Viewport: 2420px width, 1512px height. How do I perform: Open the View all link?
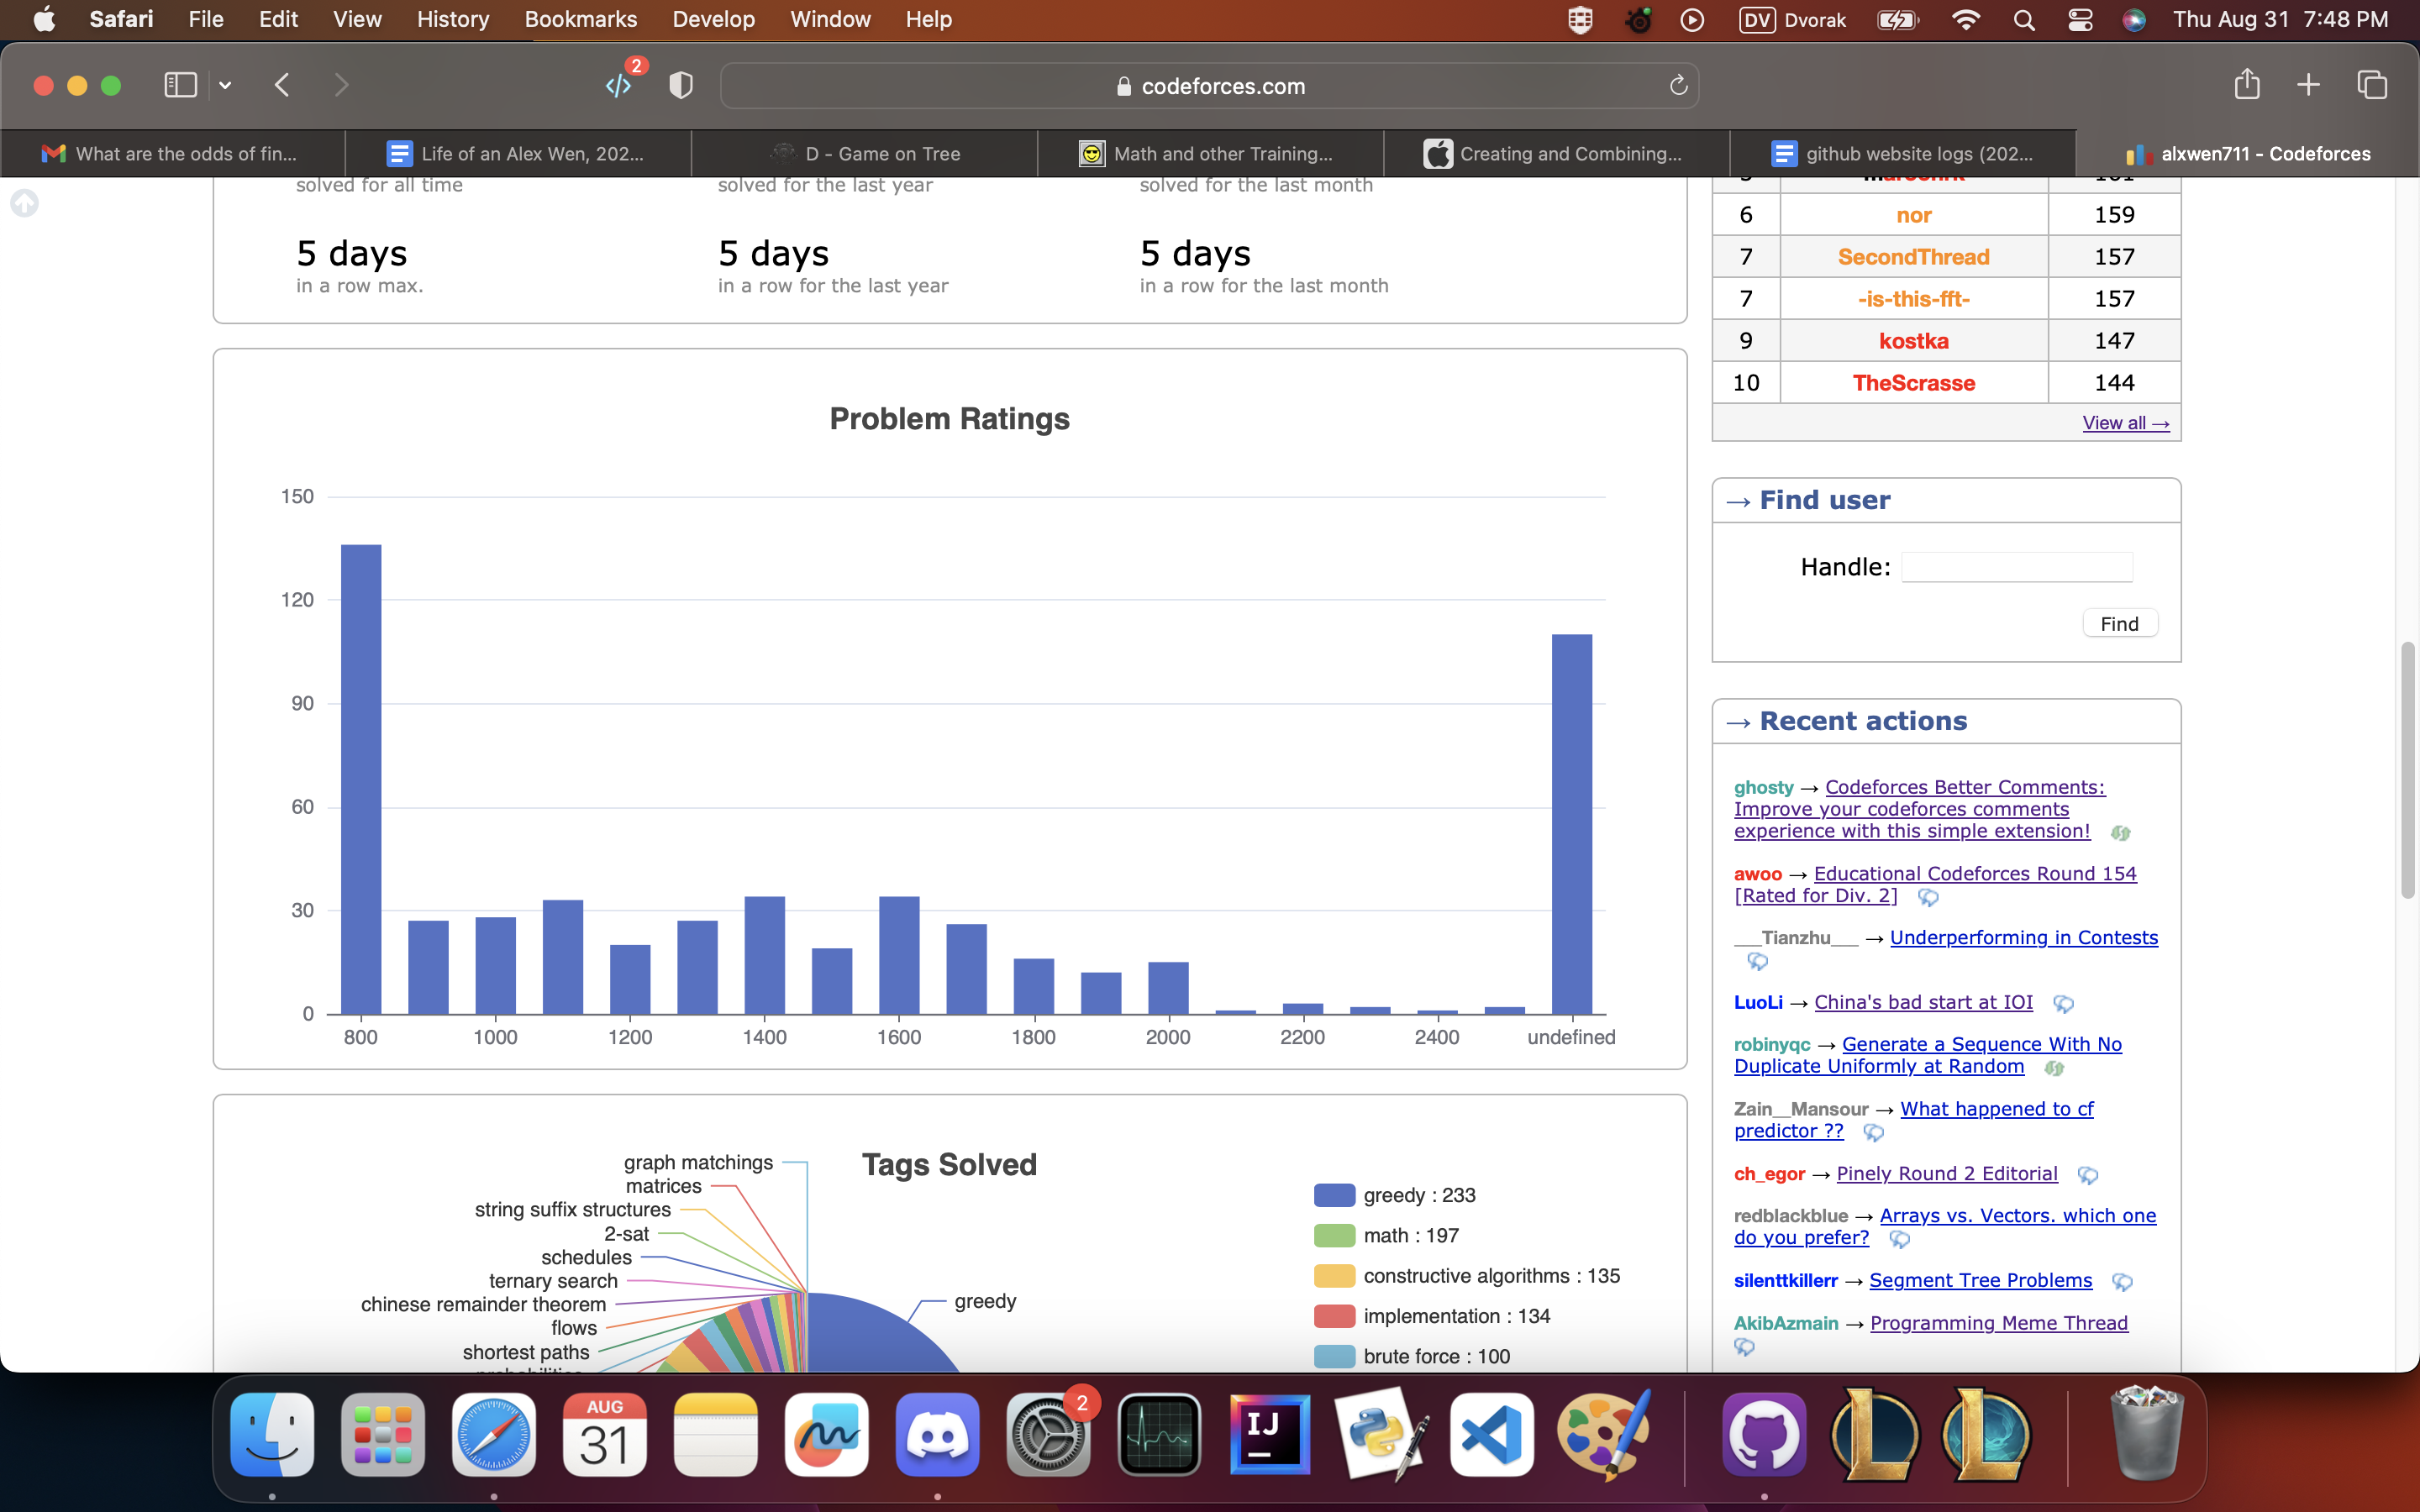pos(2125,423)
